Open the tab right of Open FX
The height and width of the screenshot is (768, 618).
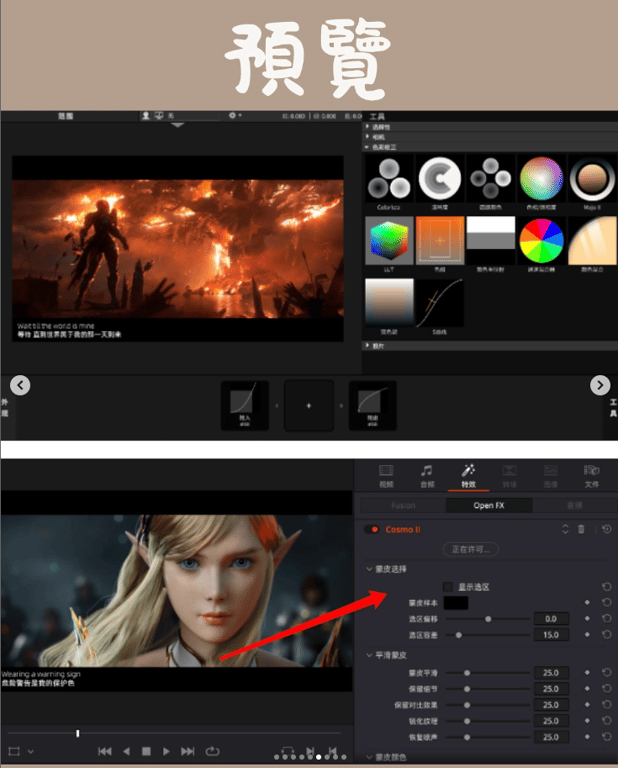[x=574, y=505]
